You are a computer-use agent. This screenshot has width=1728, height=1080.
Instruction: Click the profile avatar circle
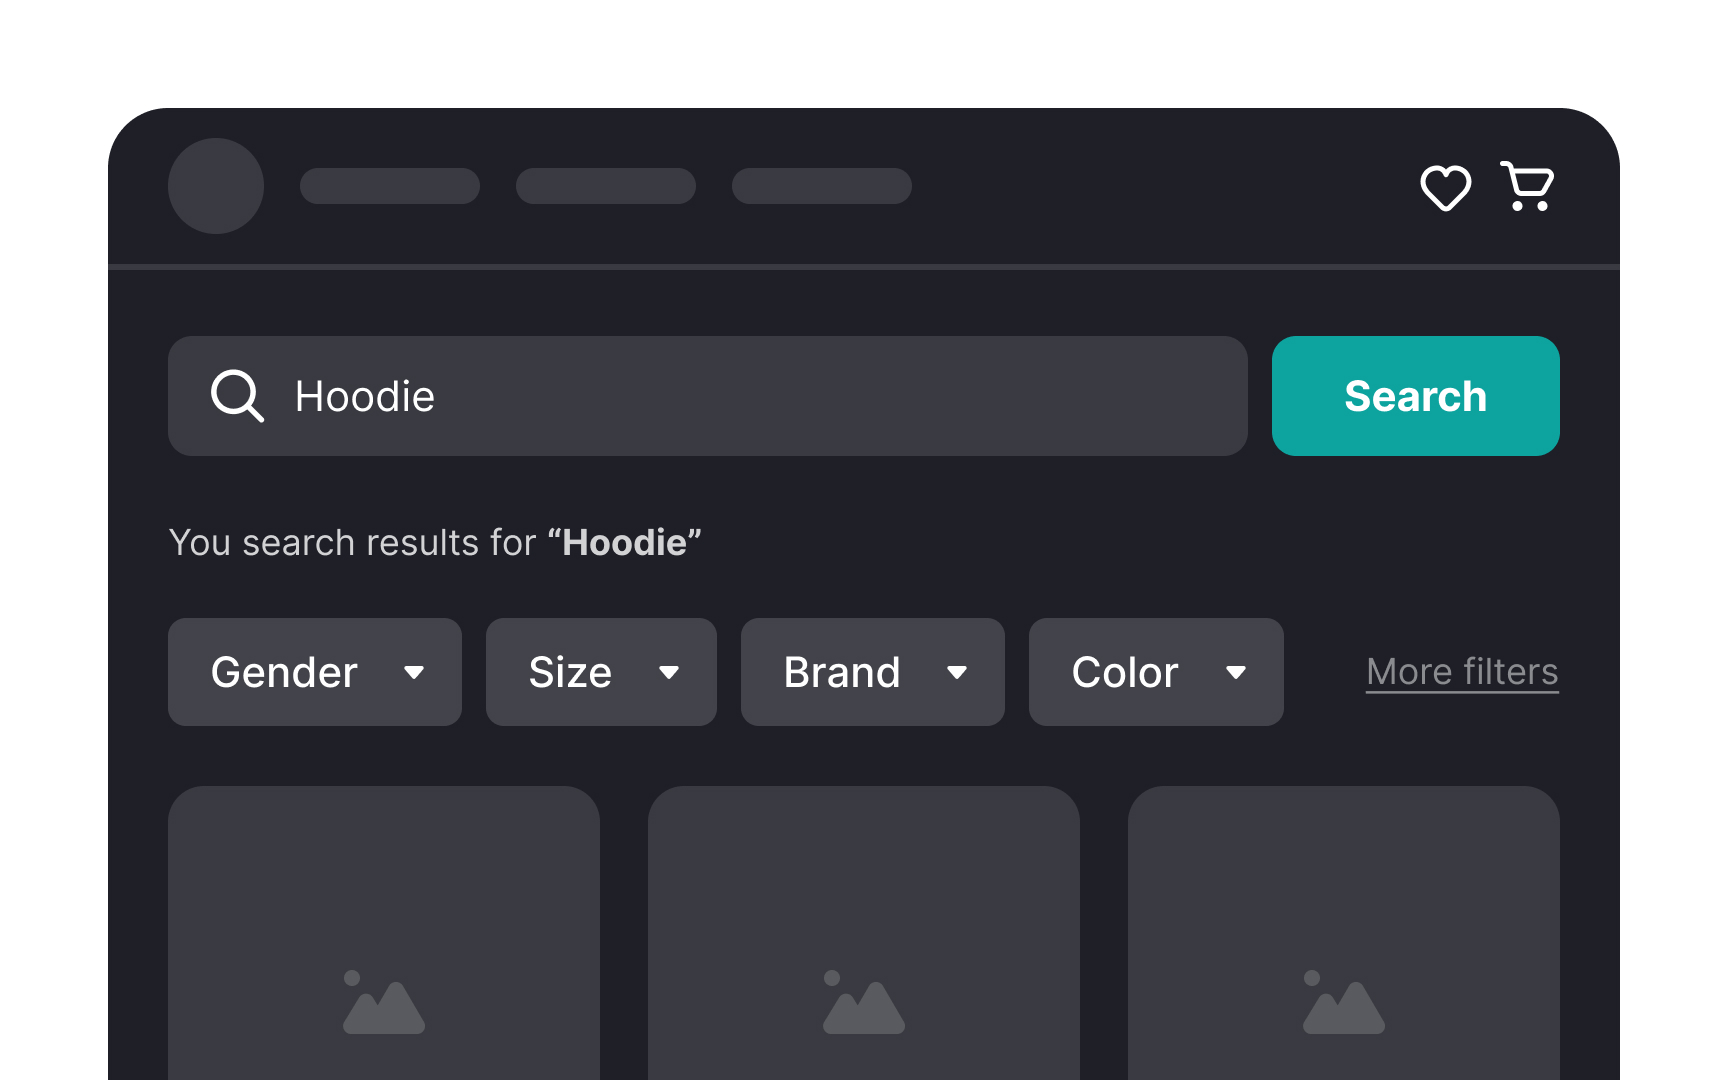point(216,185)
